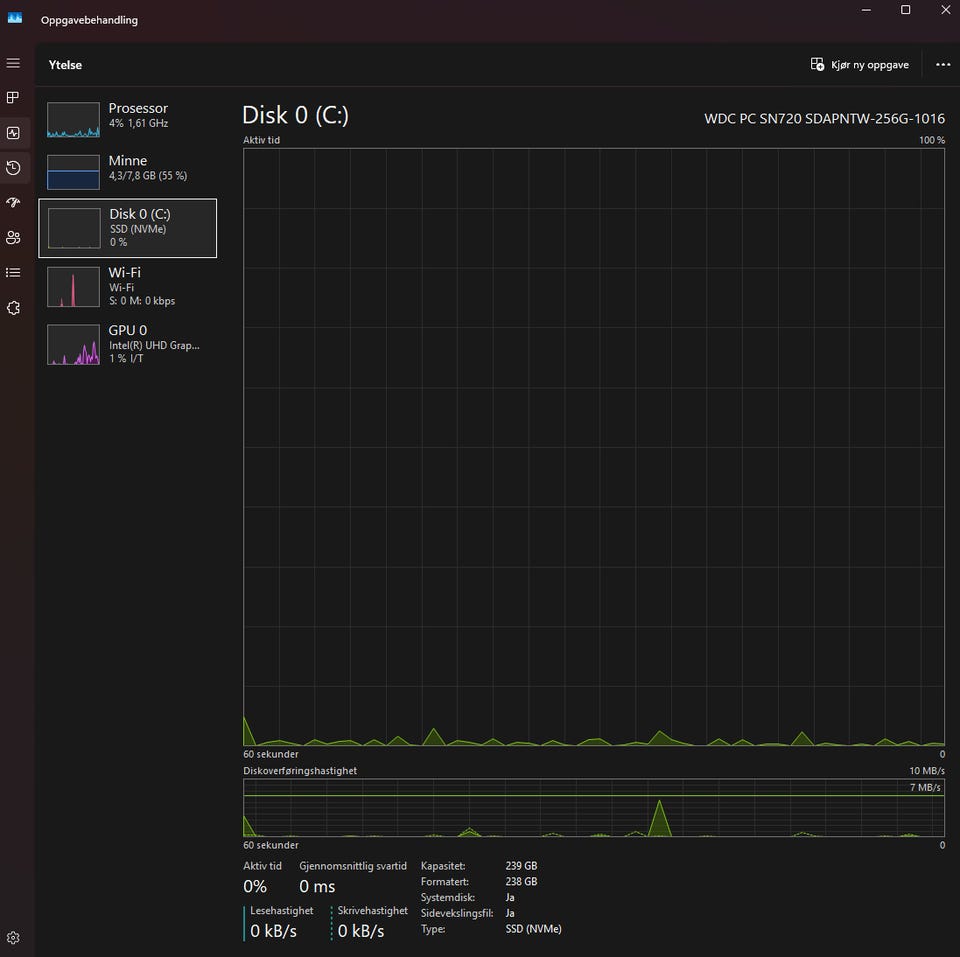Image resolution: width=960 pixels, height=957 pixels.
Task: Go to the Processes page icon
Action: point(13,97)
